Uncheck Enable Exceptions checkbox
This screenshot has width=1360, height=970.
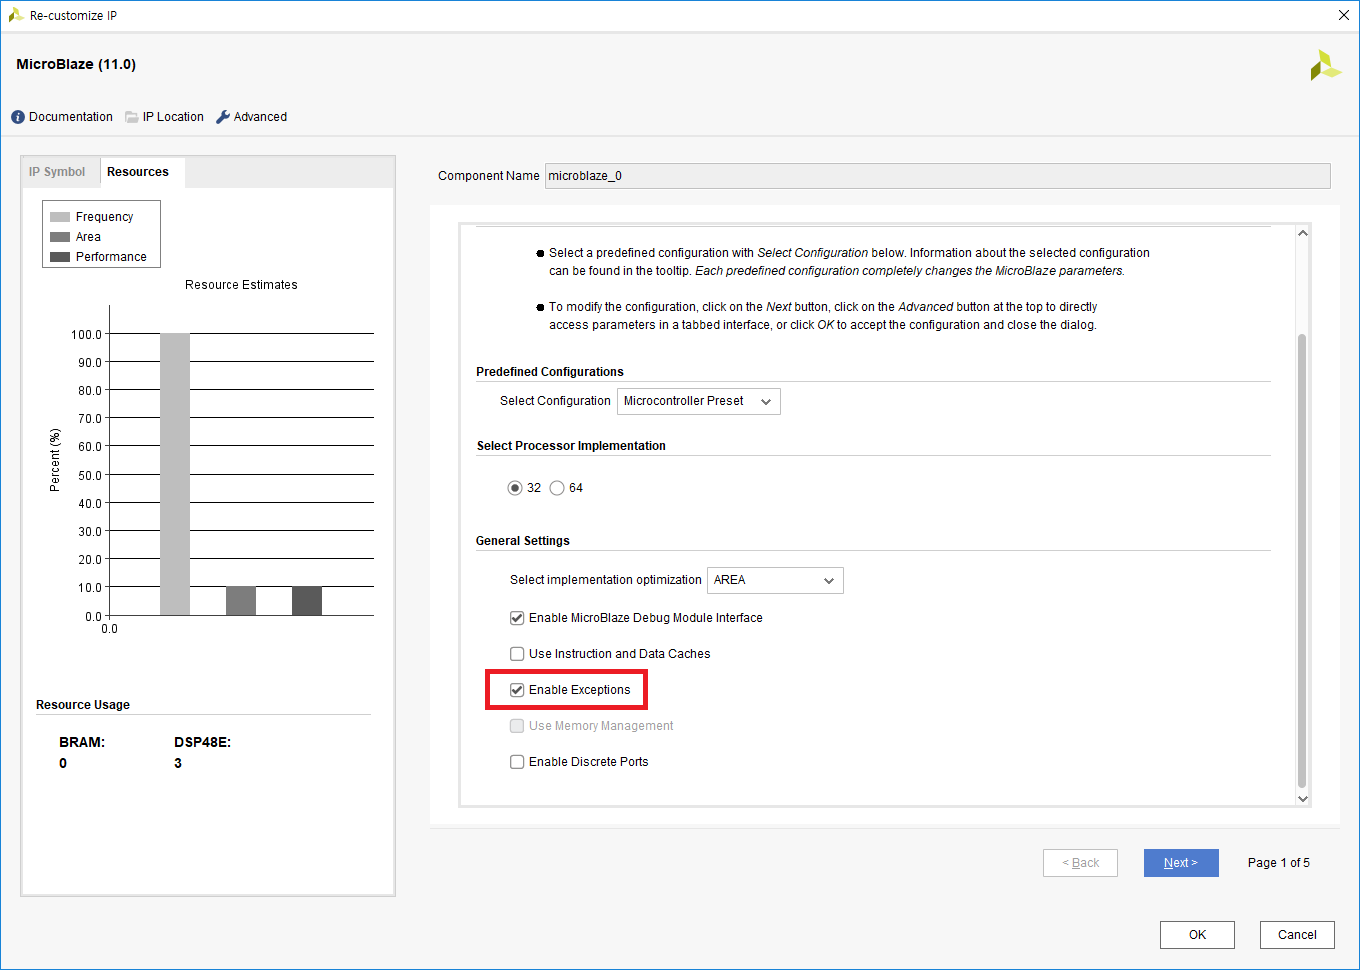tap(517, 690)
